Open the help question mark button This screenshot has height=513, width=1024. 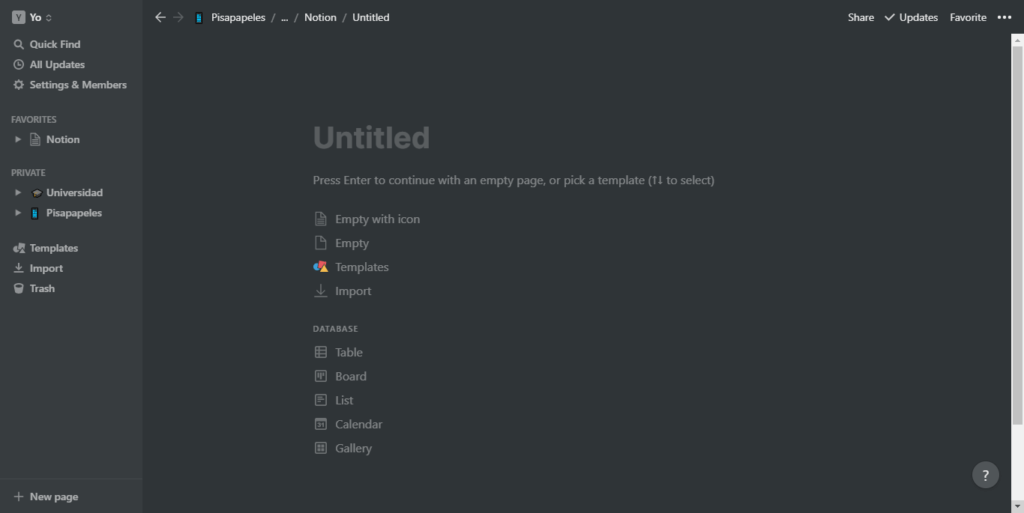(x=985, y=475)
